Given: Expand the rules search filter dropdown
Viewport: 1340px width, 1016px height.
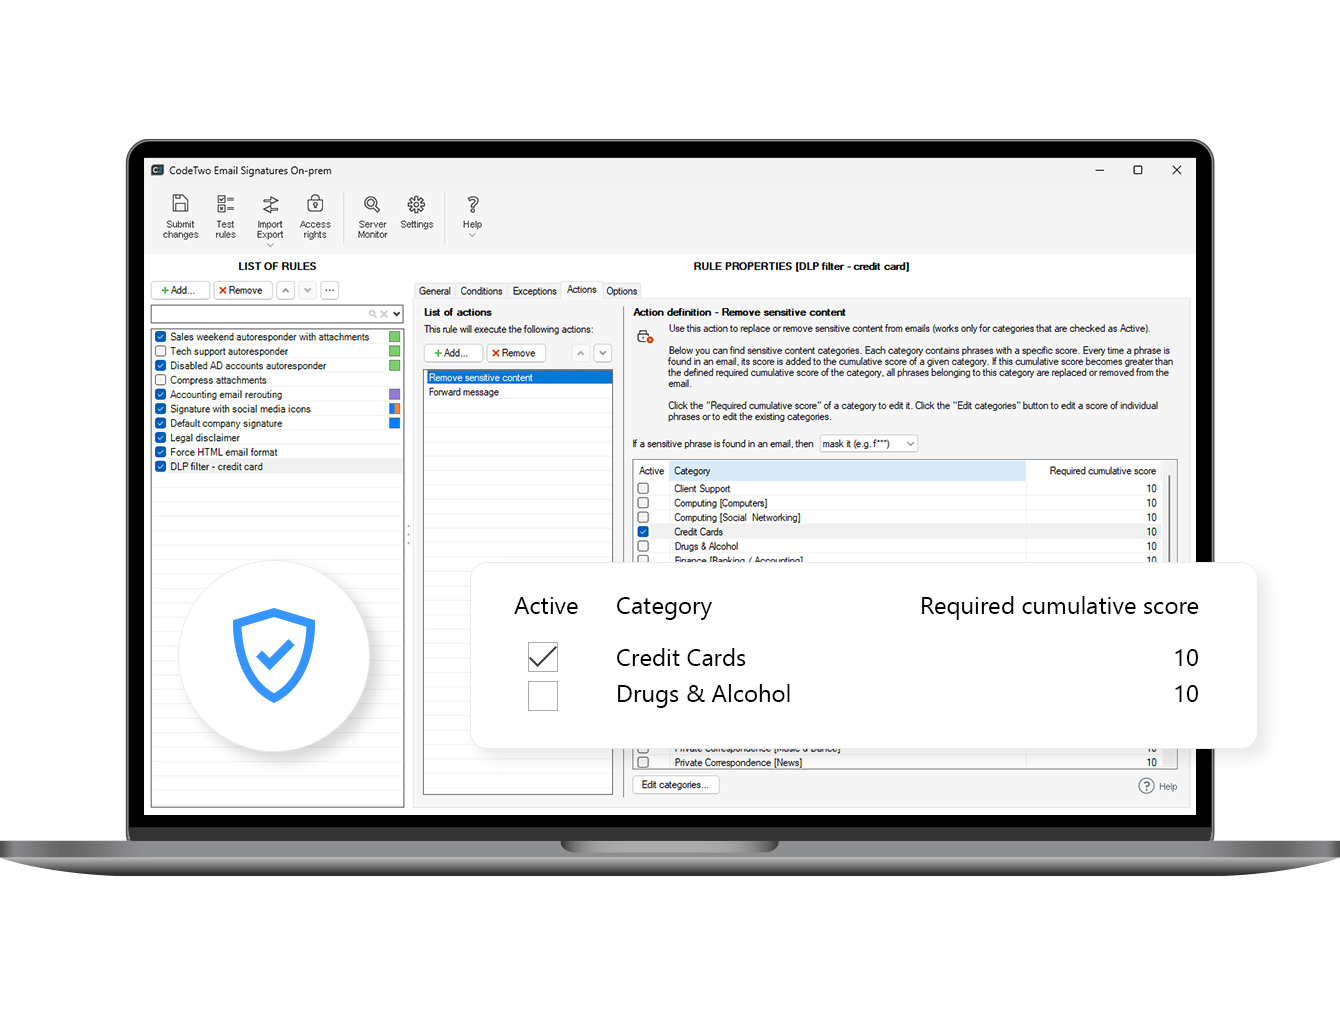Looking at the screenshot, I should 393,313.
